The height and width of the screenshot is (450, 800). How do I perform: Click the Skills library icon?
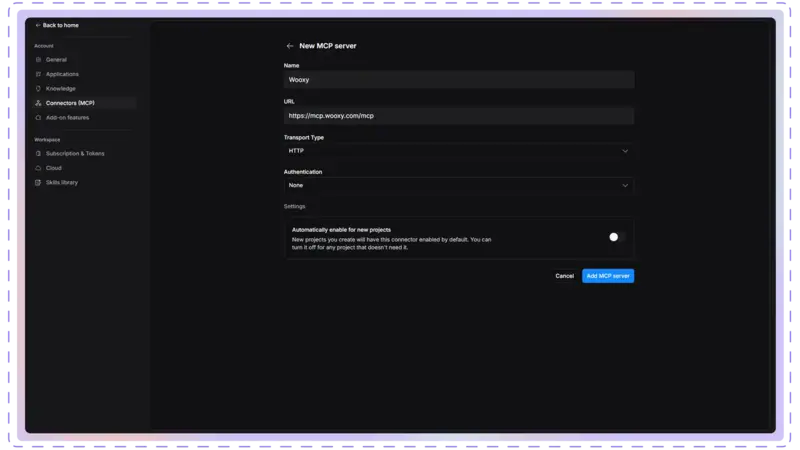(x=38, y=183)
